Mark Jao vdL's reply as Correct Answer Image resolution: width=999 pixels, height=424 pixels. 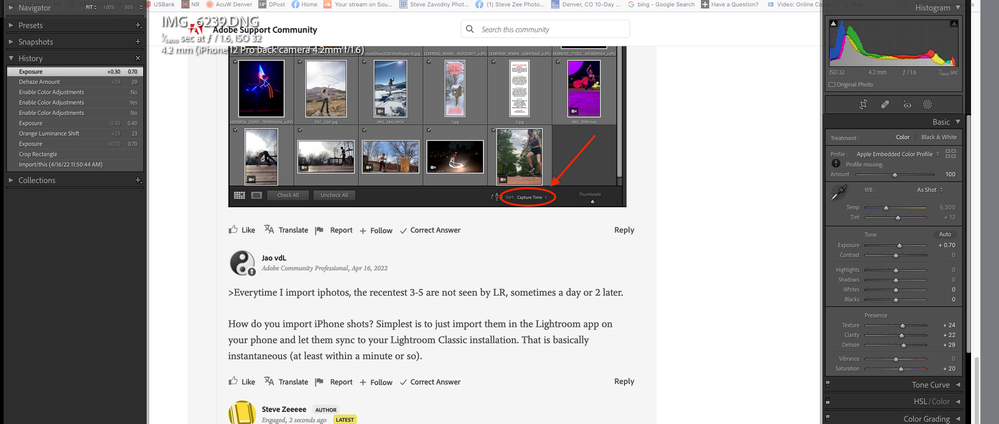(430, 382)
